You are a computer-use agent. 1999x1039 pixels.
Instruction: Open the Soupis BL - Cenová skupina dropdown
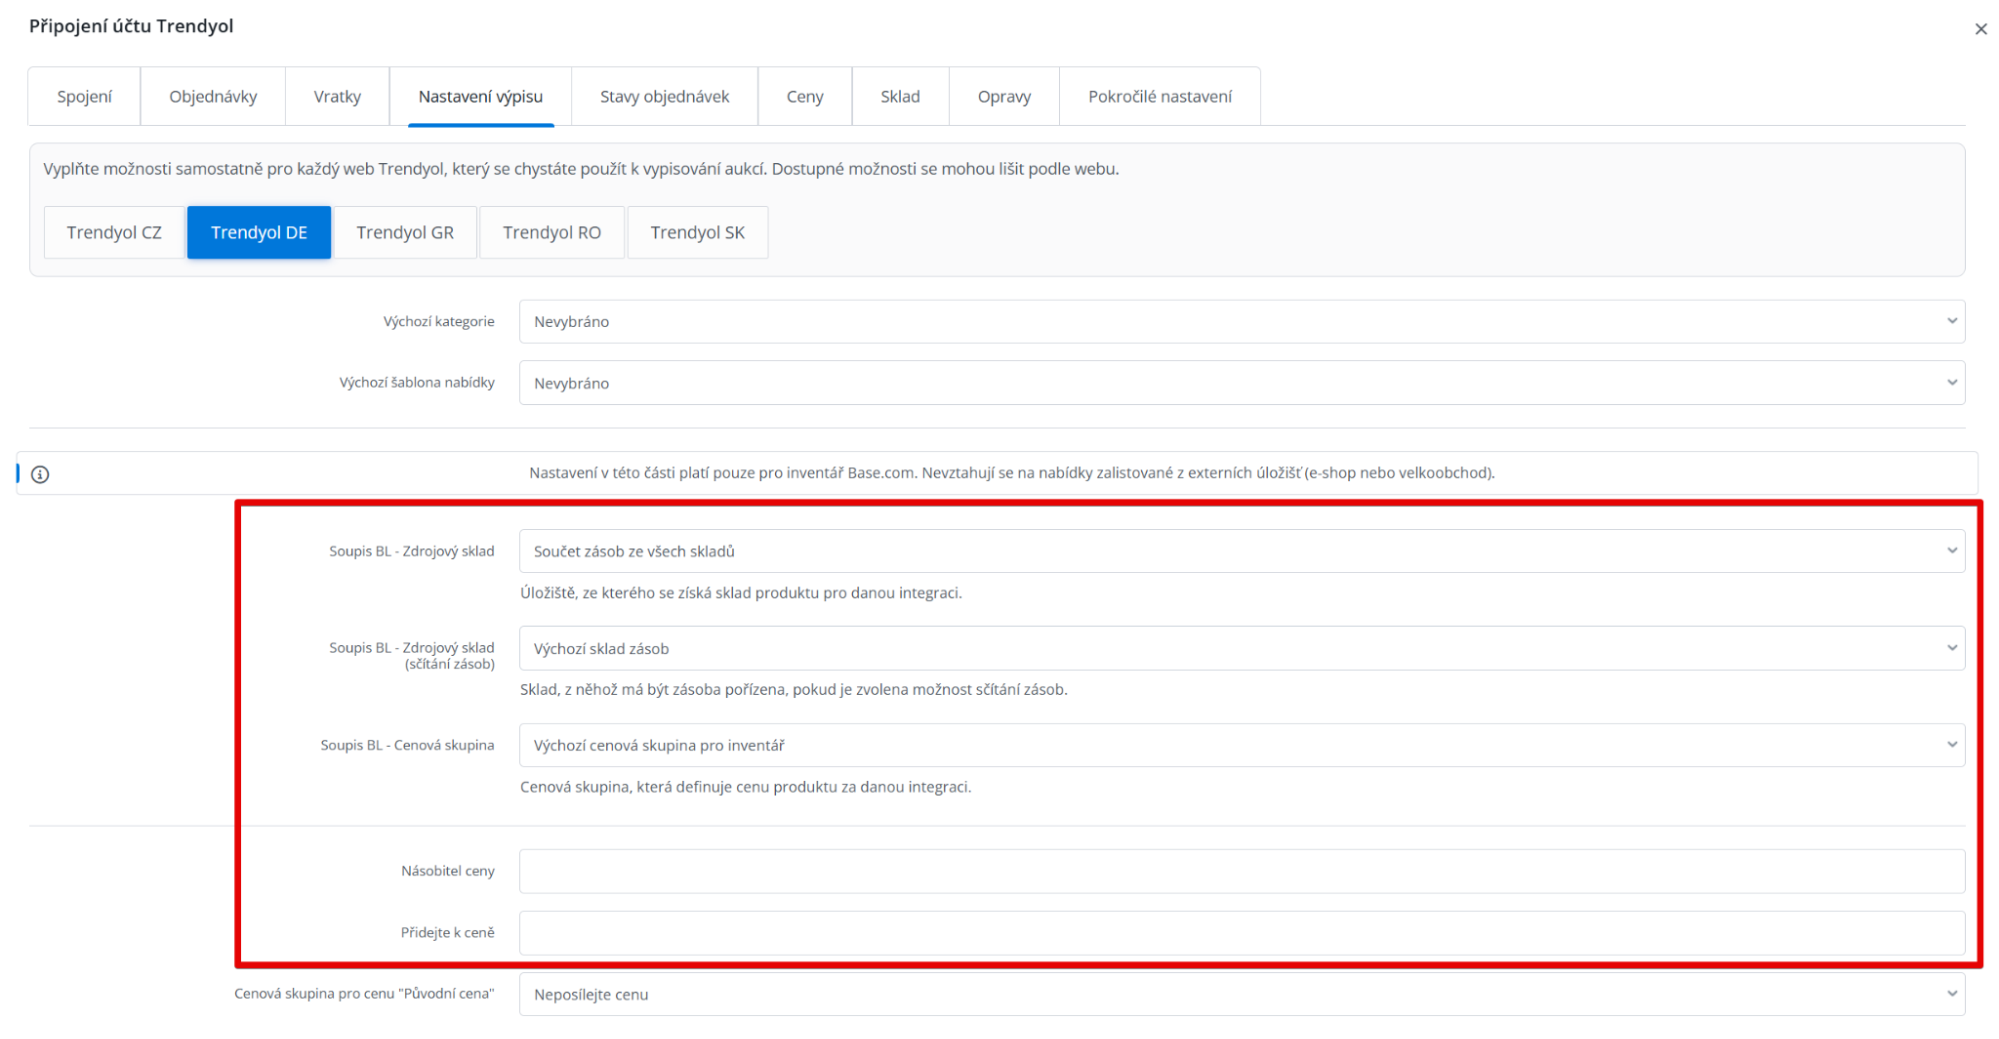coord(1242,745)
